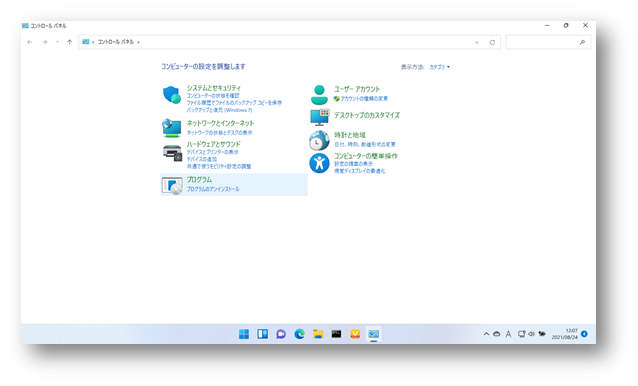This screenshot has width=638, height=386.
Task: Click the search magnifier icon
Action: click(582, 42)
